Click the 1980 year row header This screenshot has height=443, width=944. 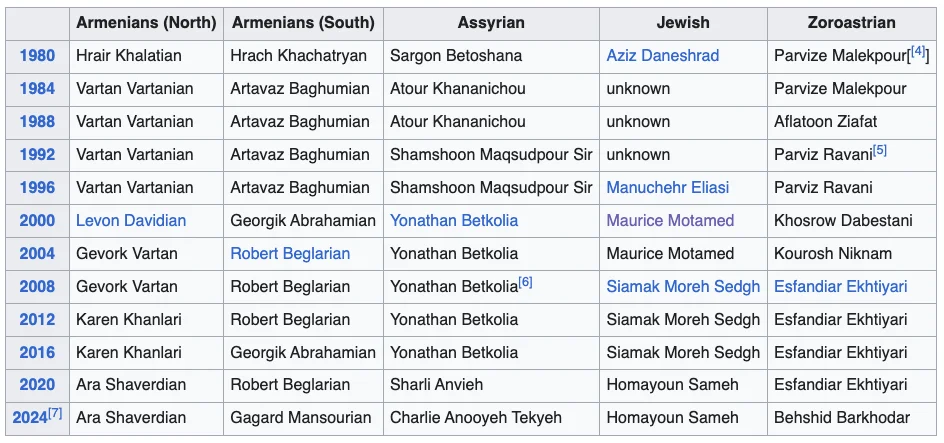37,56
